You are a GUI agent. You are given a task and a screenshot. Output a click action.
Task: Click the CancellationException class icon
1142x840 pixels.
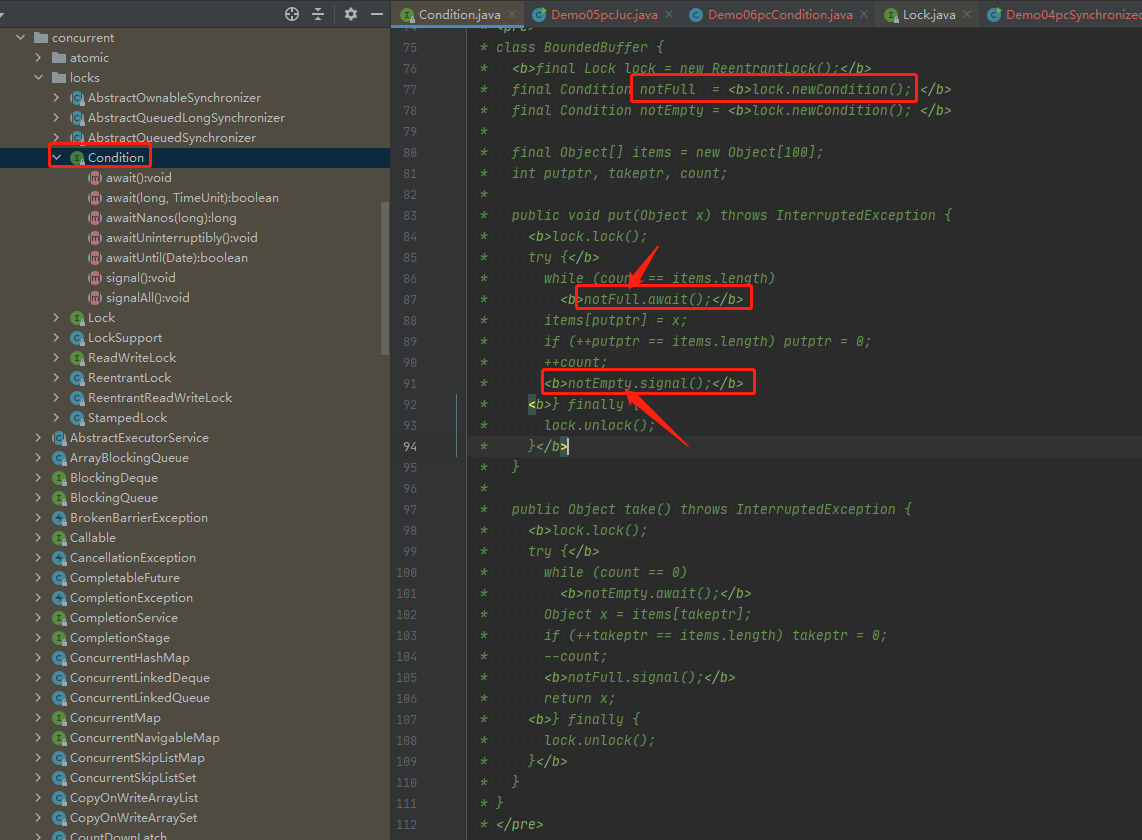click(x=59, y=558)
